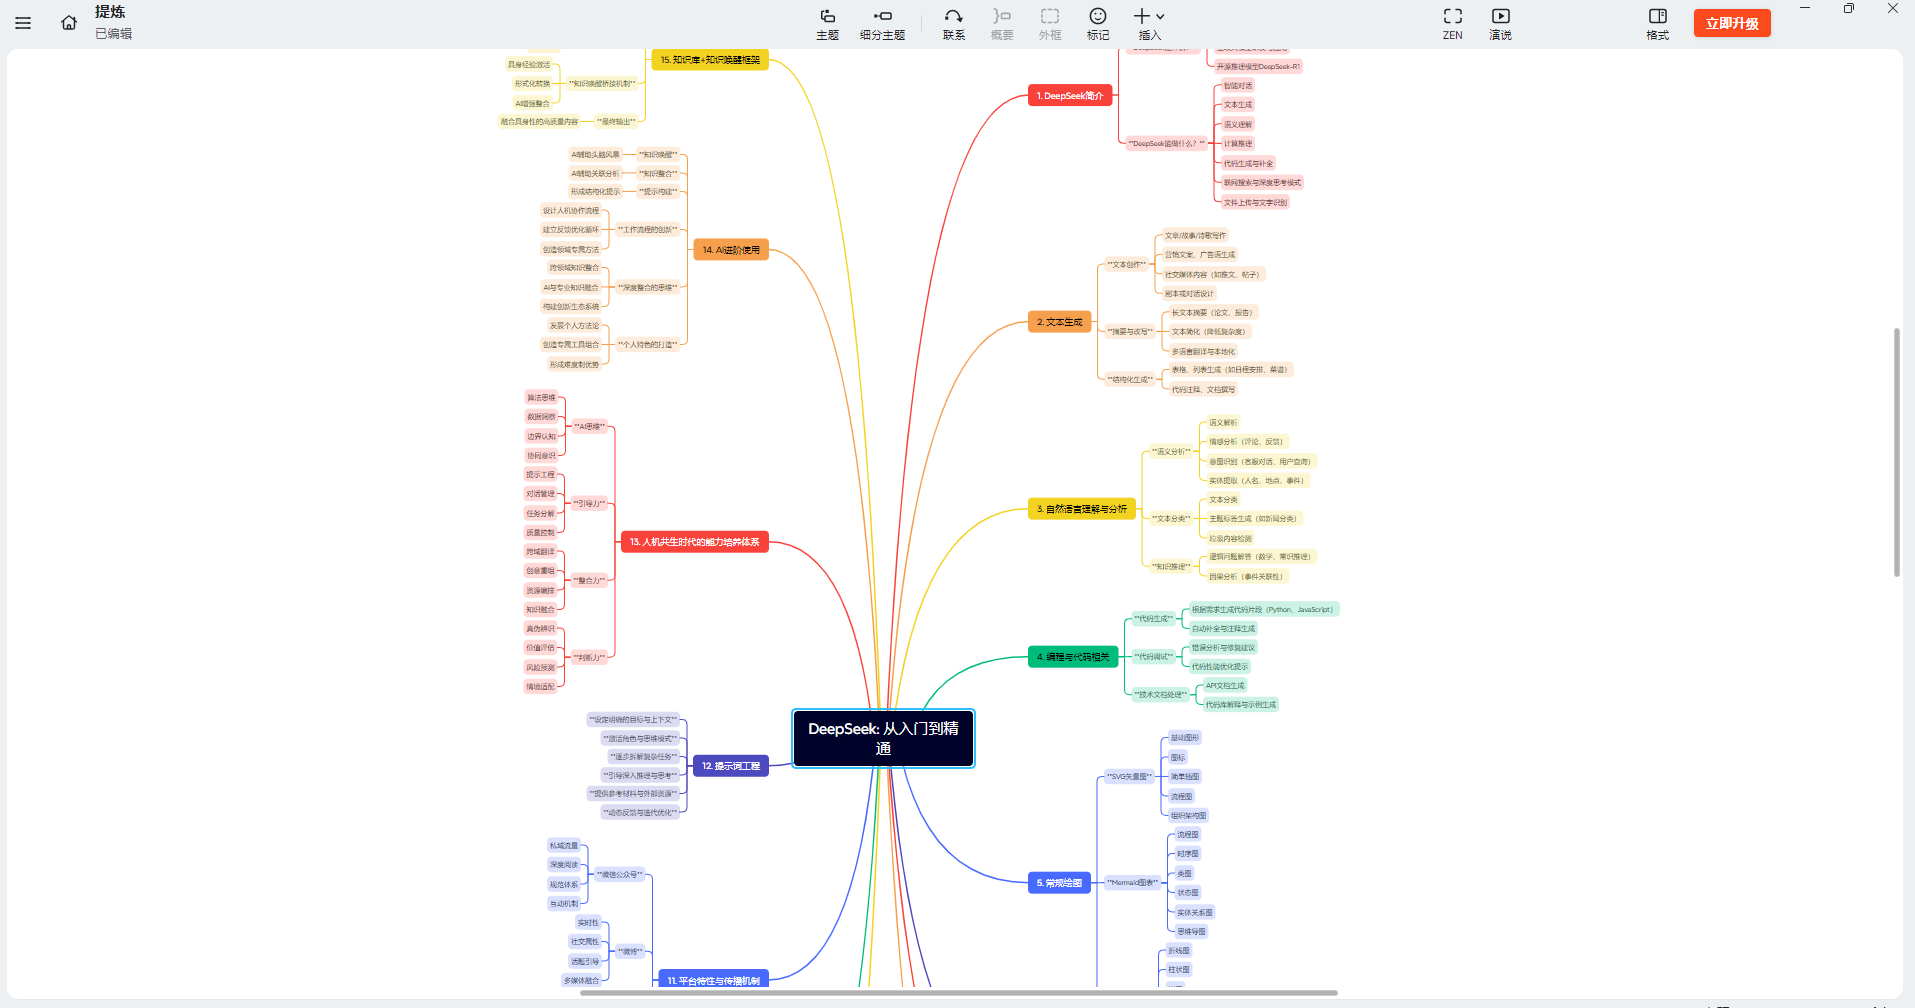Click subtopic **引导力**
The width and height of the screenshot is (1915, 1008).
coord(589,504)
